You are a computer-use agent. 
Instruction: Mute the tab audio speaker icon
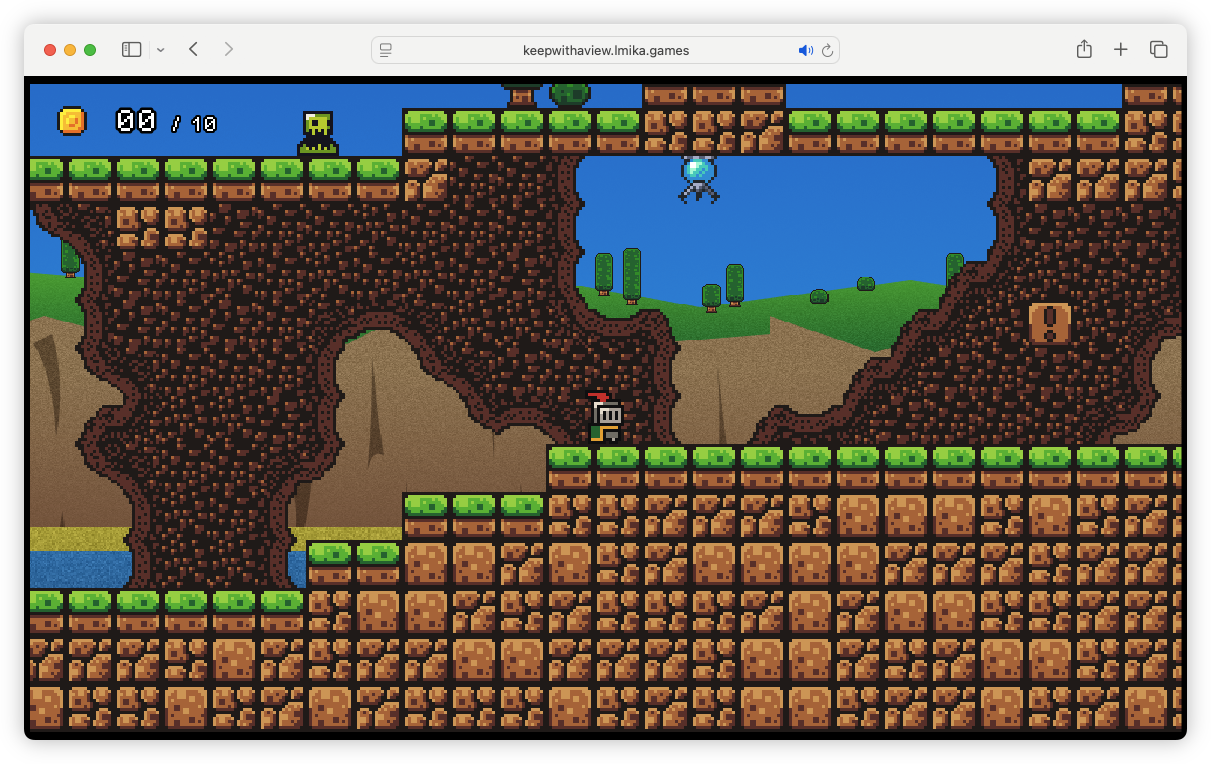tap(805, 50)
